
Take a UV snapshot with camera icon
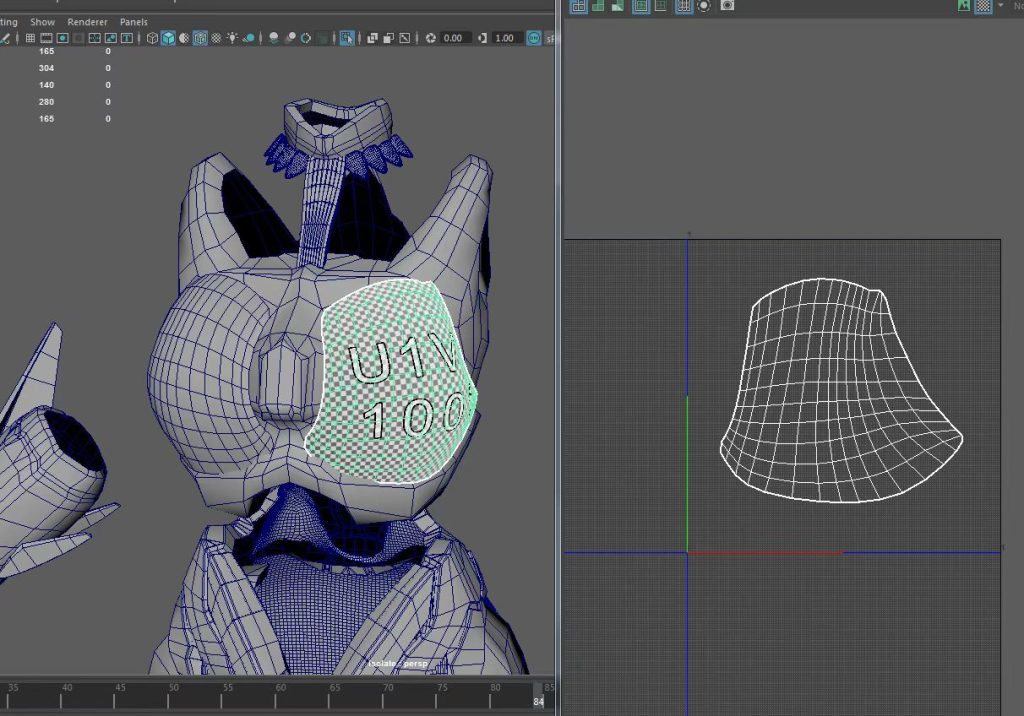click(x=728, y=5)
